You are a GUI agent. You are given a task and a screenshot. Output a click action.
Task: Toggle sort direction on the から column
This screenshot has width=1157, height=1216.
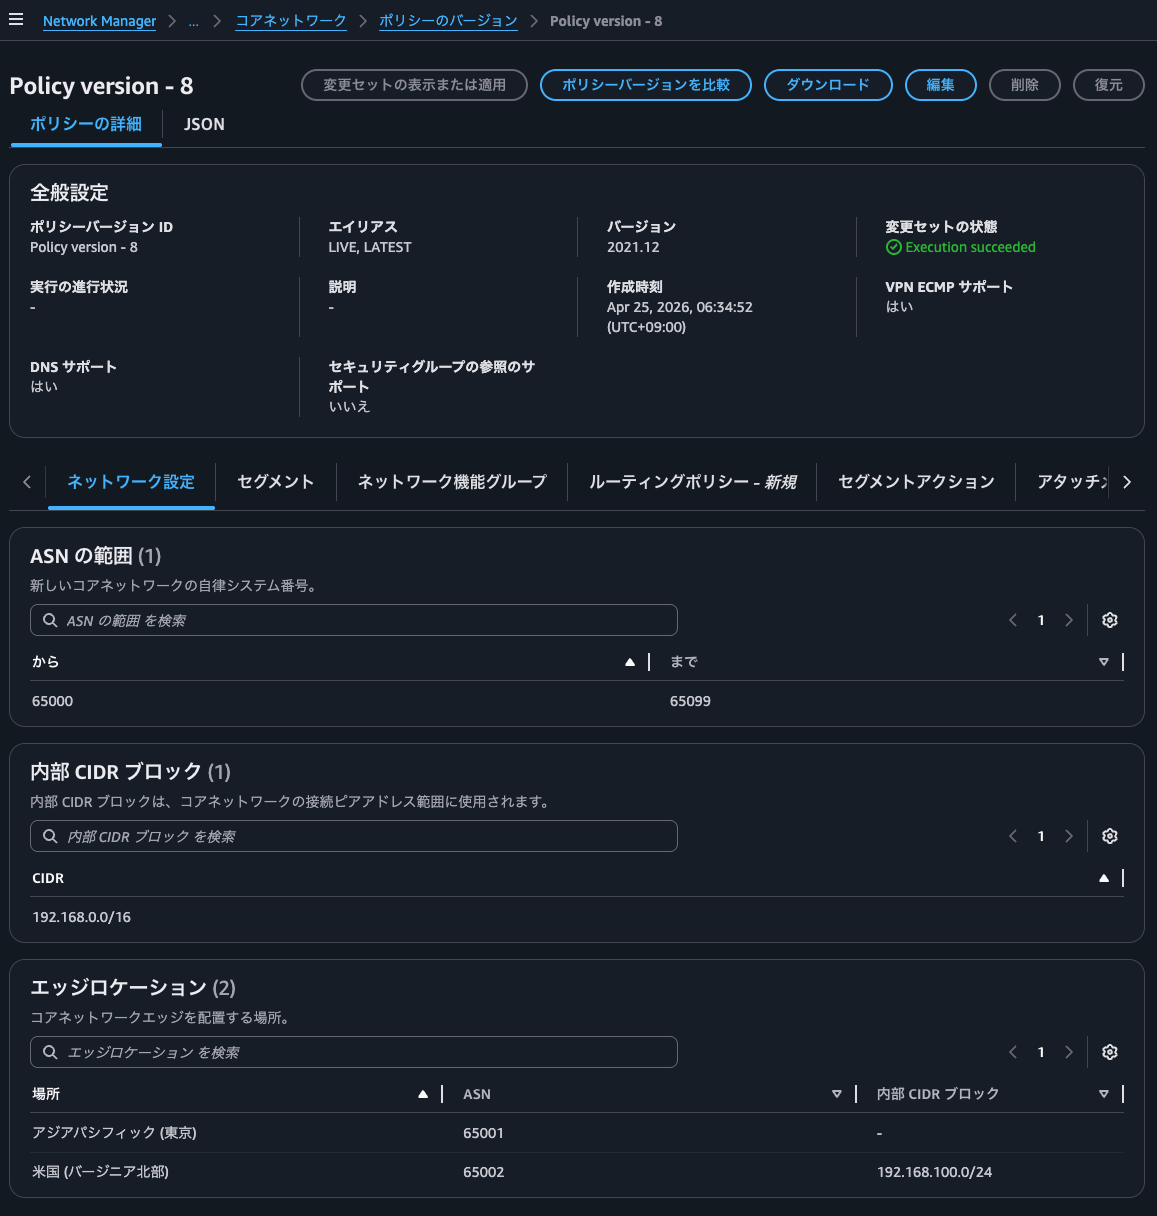(630, 662)
